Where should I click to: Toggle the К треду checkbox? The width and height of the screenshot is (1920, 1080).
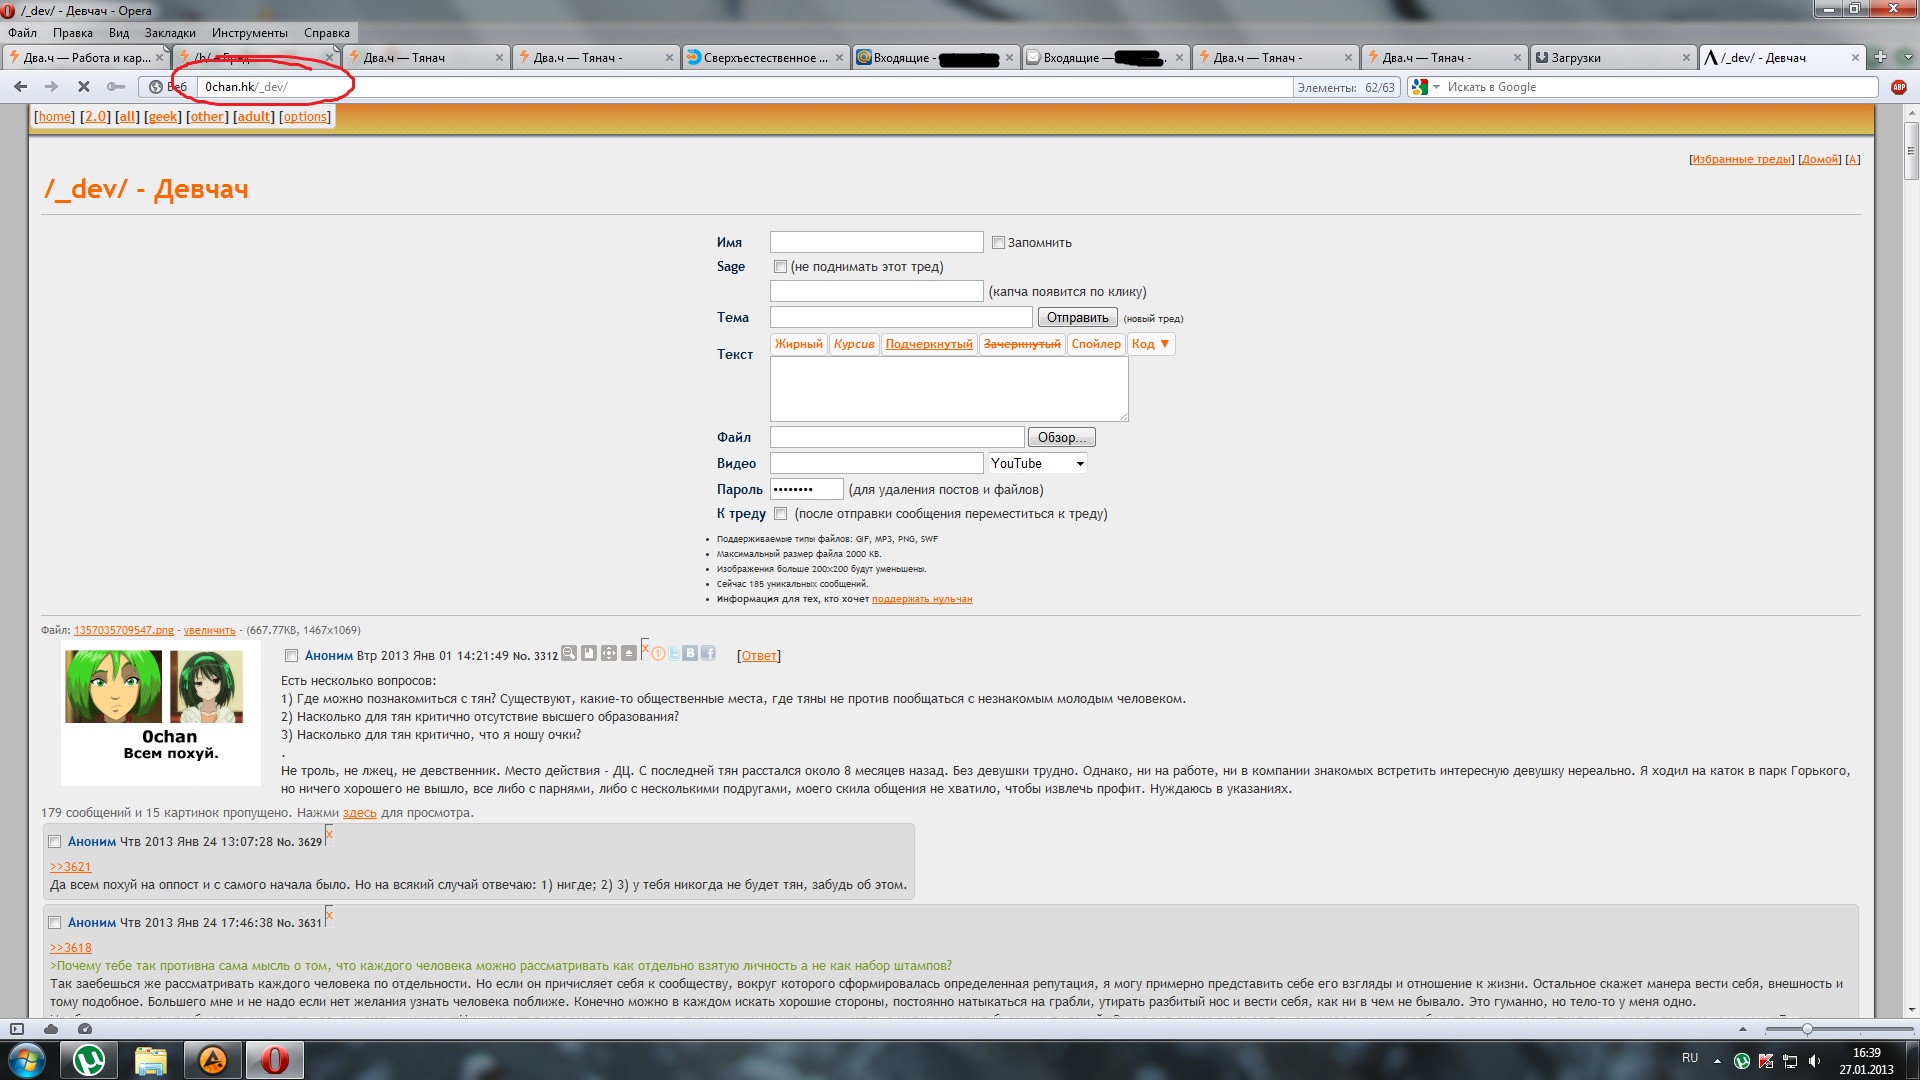tap(780, 514)
